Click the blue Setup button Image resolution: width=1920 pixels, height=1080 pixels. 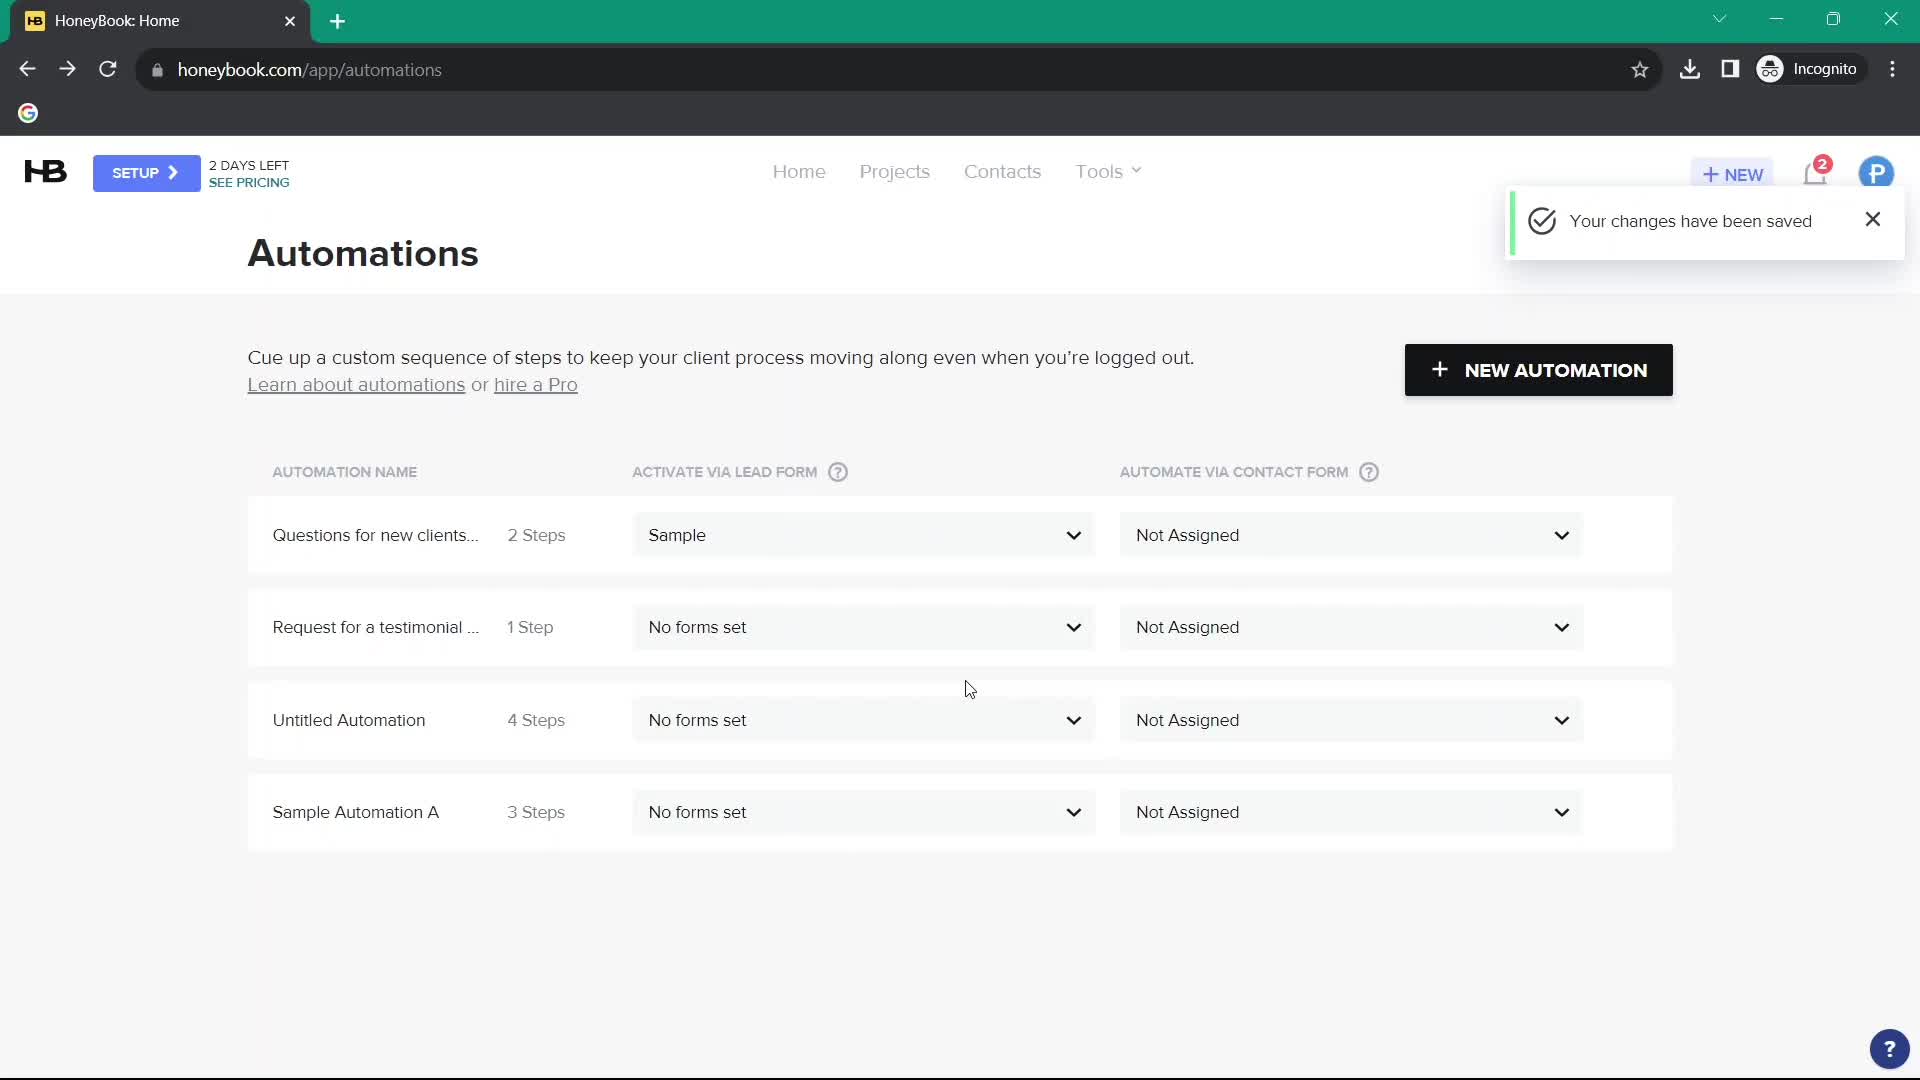click(146, 173)
